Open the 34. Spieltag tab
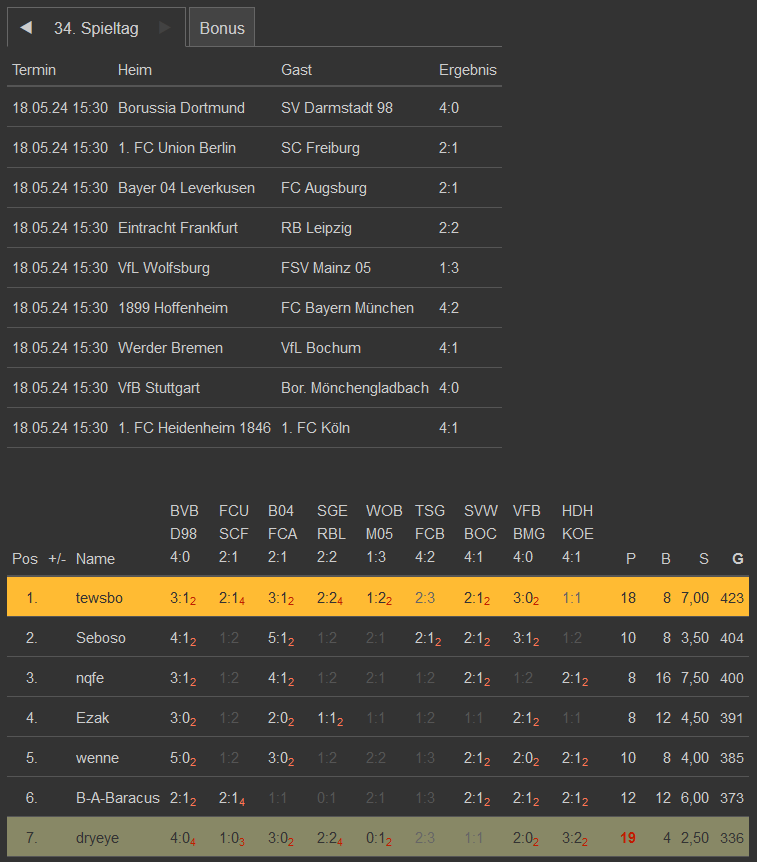 click(x=96, y=28)
